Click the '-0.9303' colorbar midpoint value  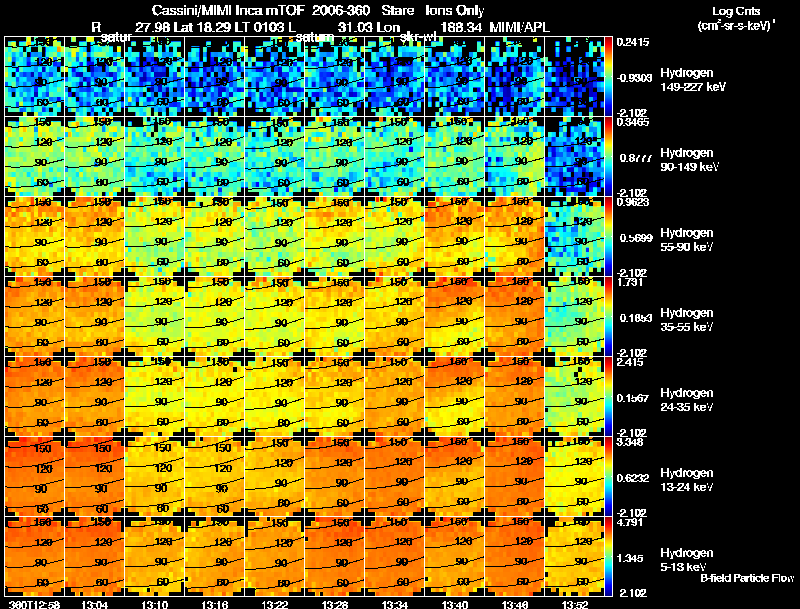pos(634,78)
